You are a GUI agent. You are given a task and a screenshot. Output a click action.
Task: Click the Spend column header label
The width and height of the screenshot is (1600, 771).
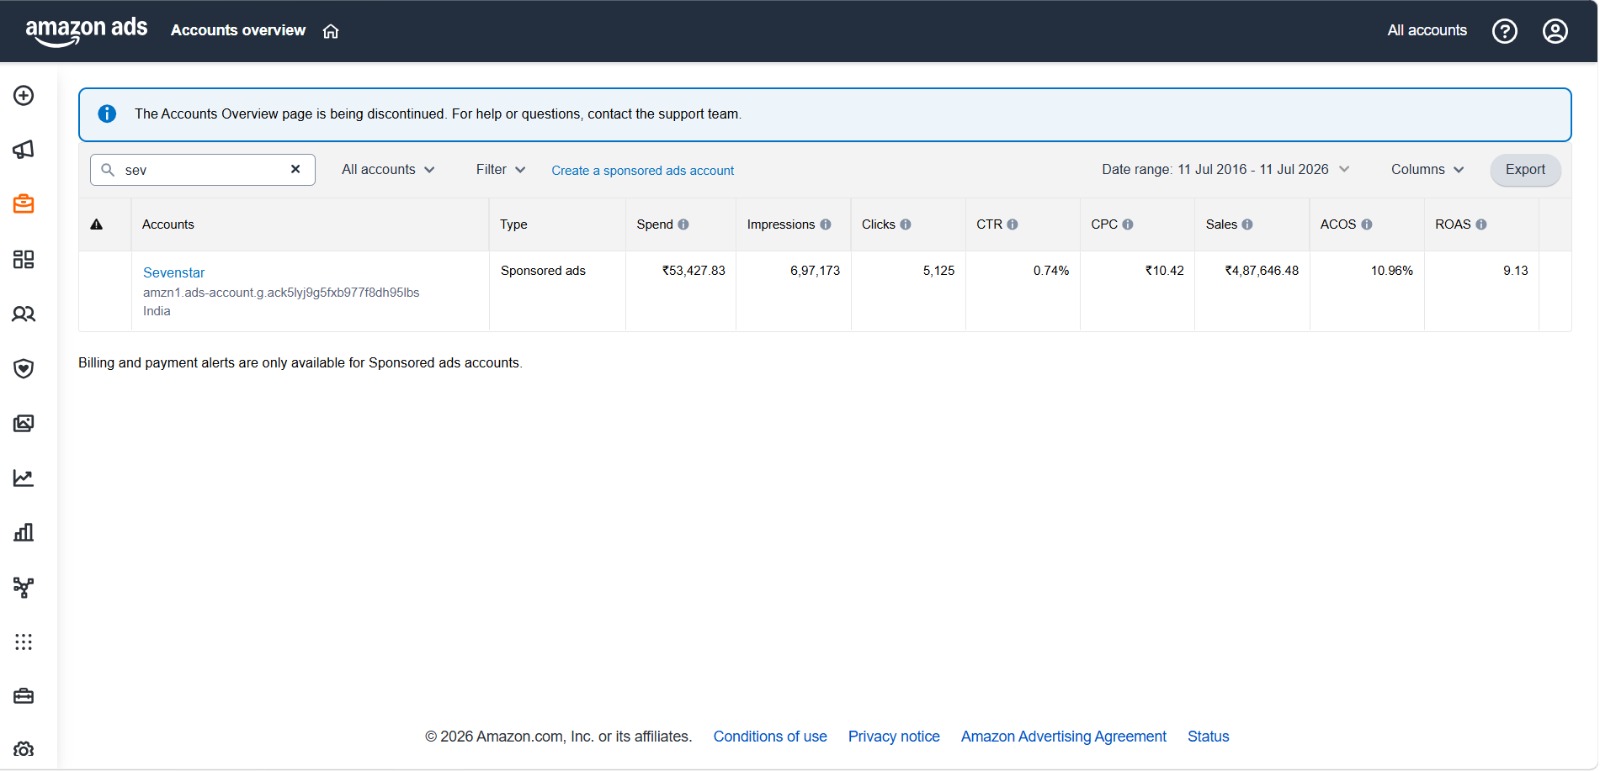655,225
